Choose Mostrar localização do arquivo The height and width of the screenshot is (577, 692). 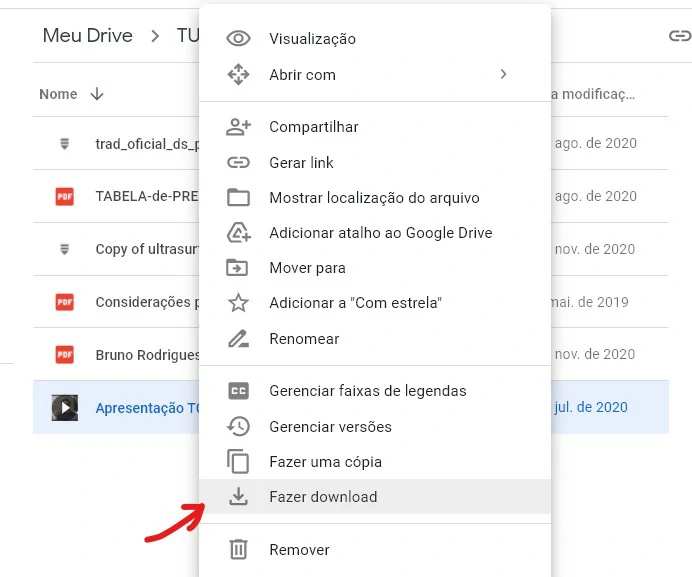(x=375, y=197)
